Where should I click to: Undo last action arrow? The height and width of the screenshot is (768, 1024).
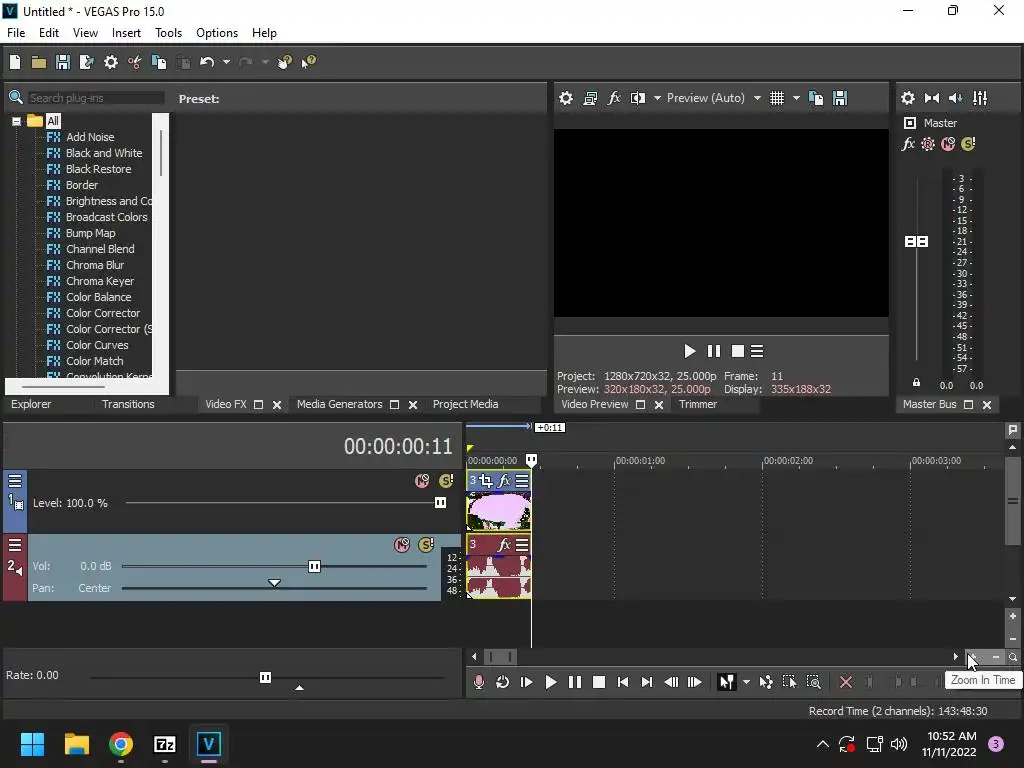click(207, 62)
